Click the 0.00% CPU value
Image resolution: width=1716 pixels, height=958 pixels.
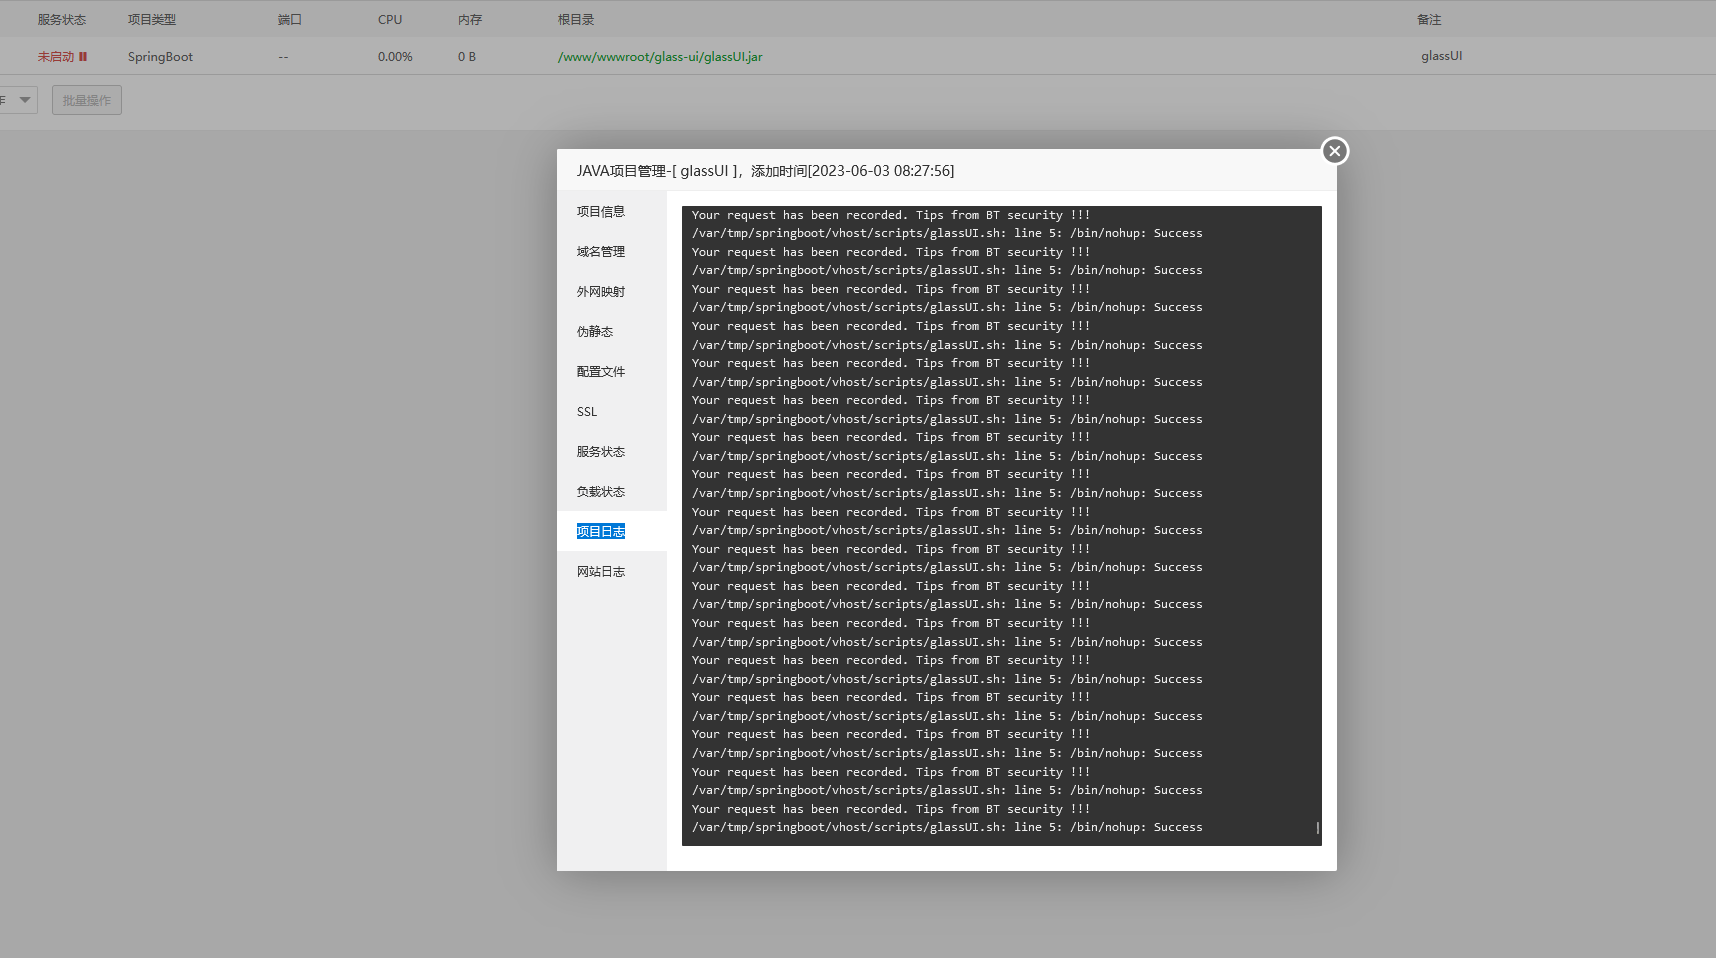tap(395, 57)
